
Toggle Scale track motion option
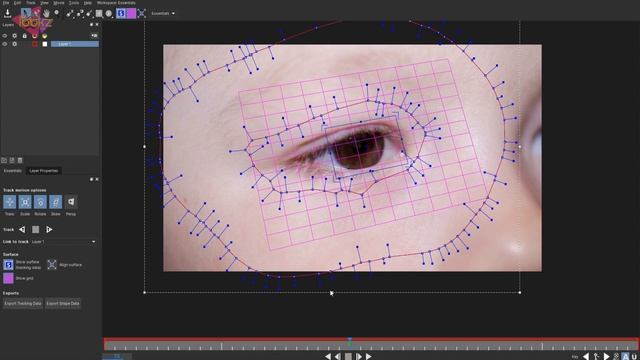[25, 202]
